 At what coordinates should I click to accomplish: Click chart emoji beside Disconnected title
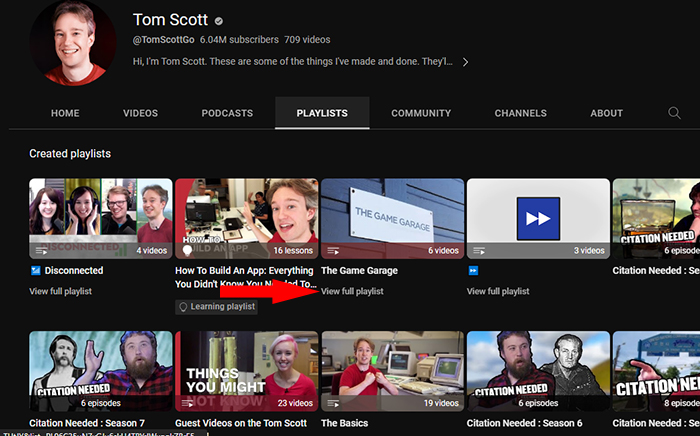click(x=36, y=270)
